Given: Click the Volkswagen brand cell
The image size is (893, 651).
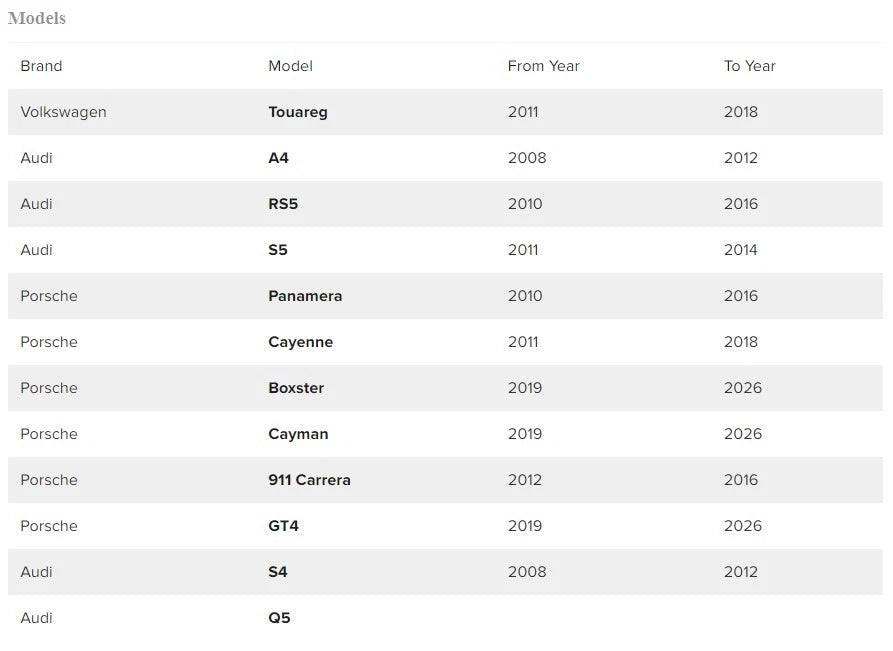Looking at the screenshot, I should [x=63, y=112].
